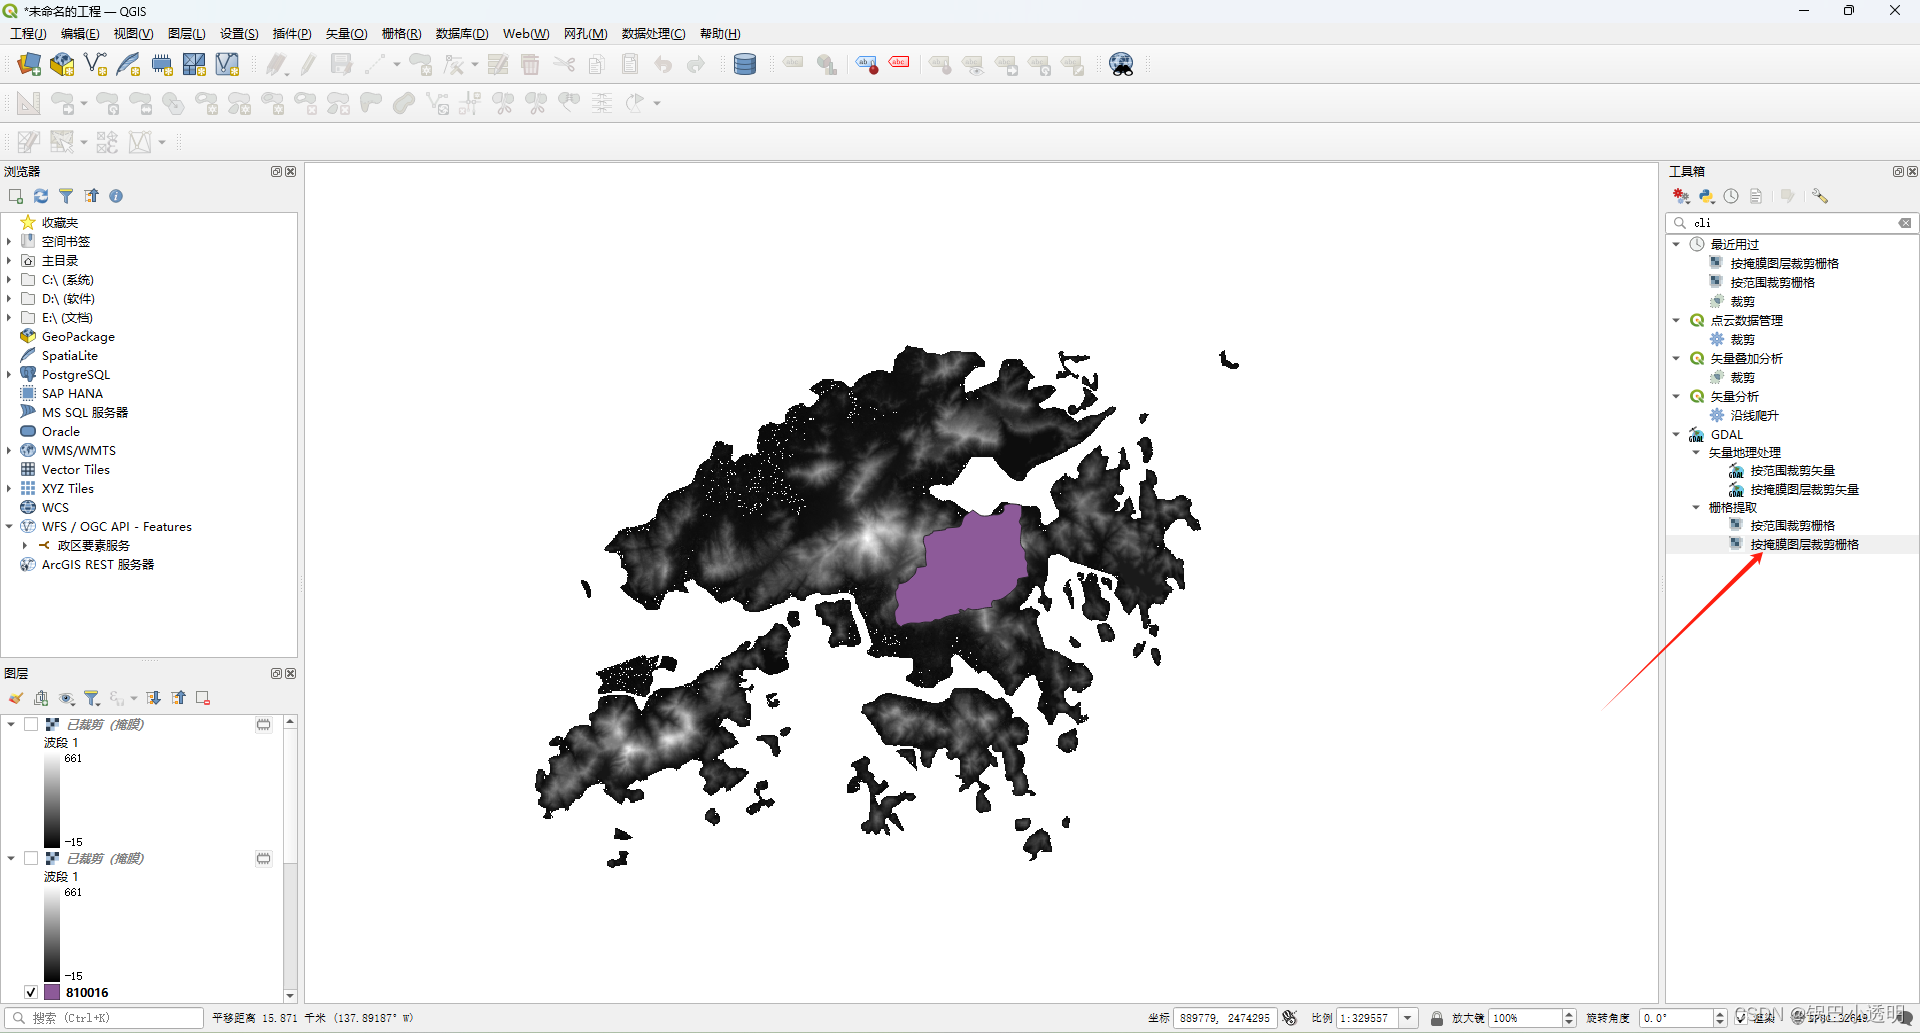Clear the toolbox search text
The height and width of the screenshot is (1033, 1920).
click(1905, 223)
